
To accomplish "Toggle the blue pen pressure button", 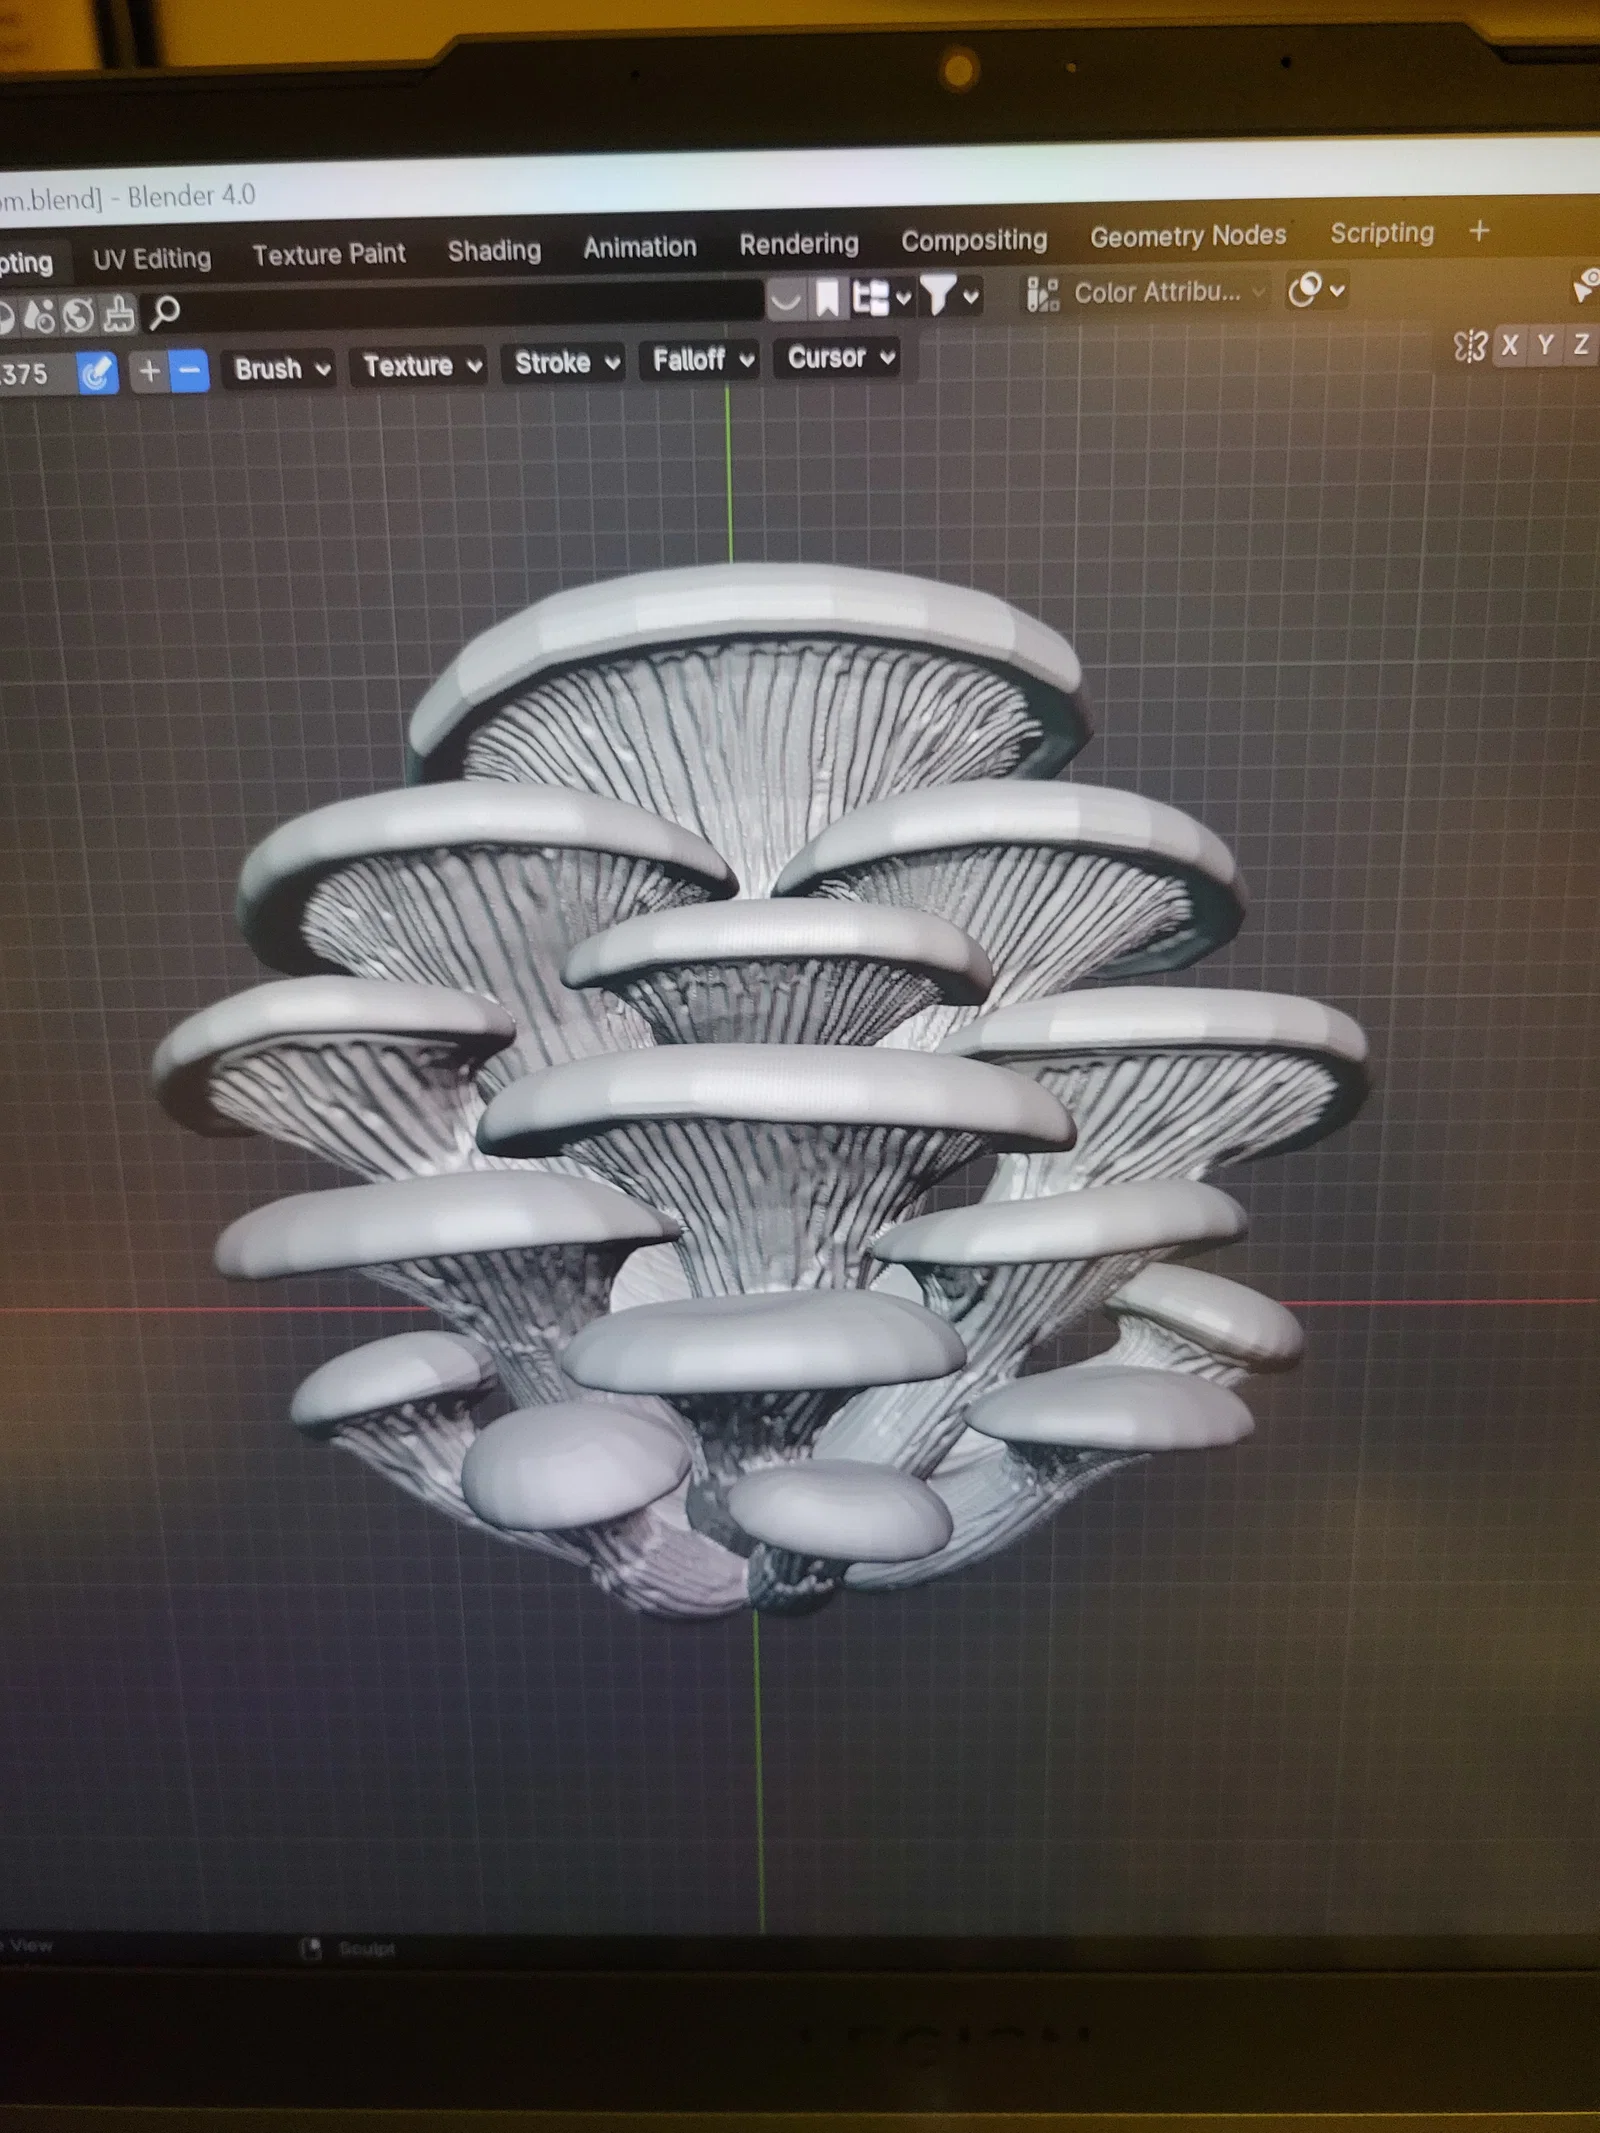I will (97, 374).
